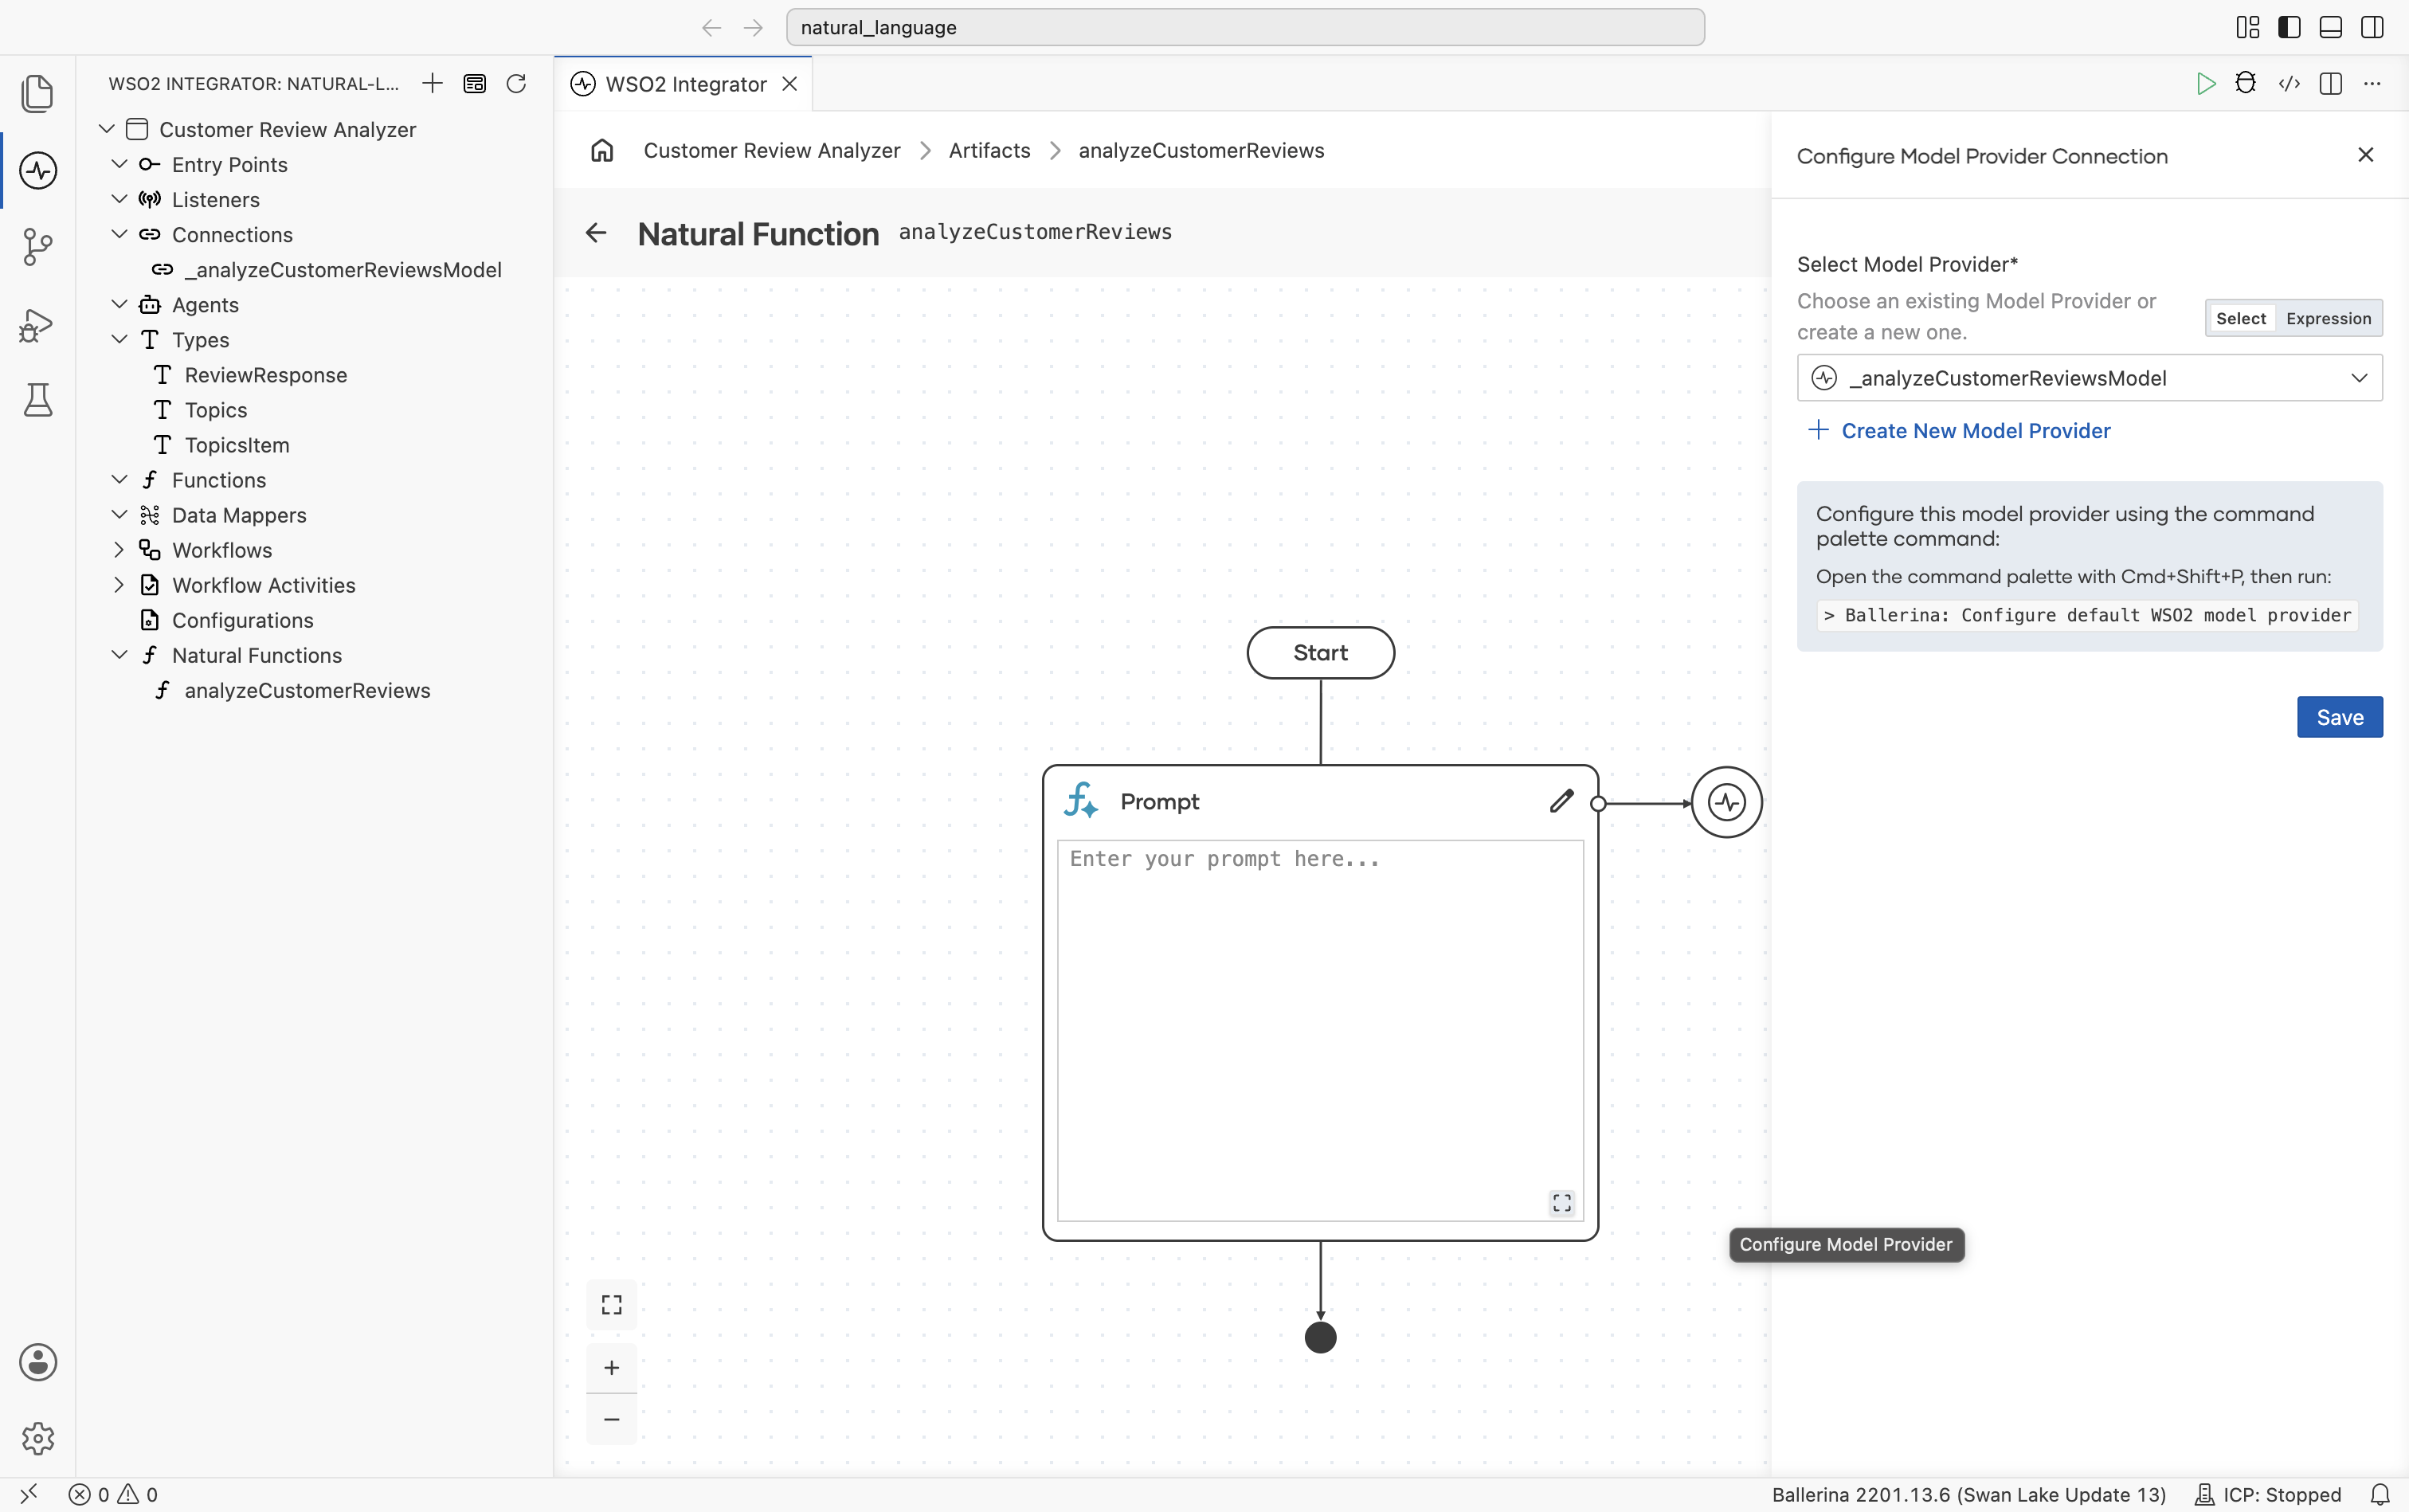2409x1512 pixels.
Task: Save the model provider connection
Action: pyautogui.click(x=2339, y=717)
